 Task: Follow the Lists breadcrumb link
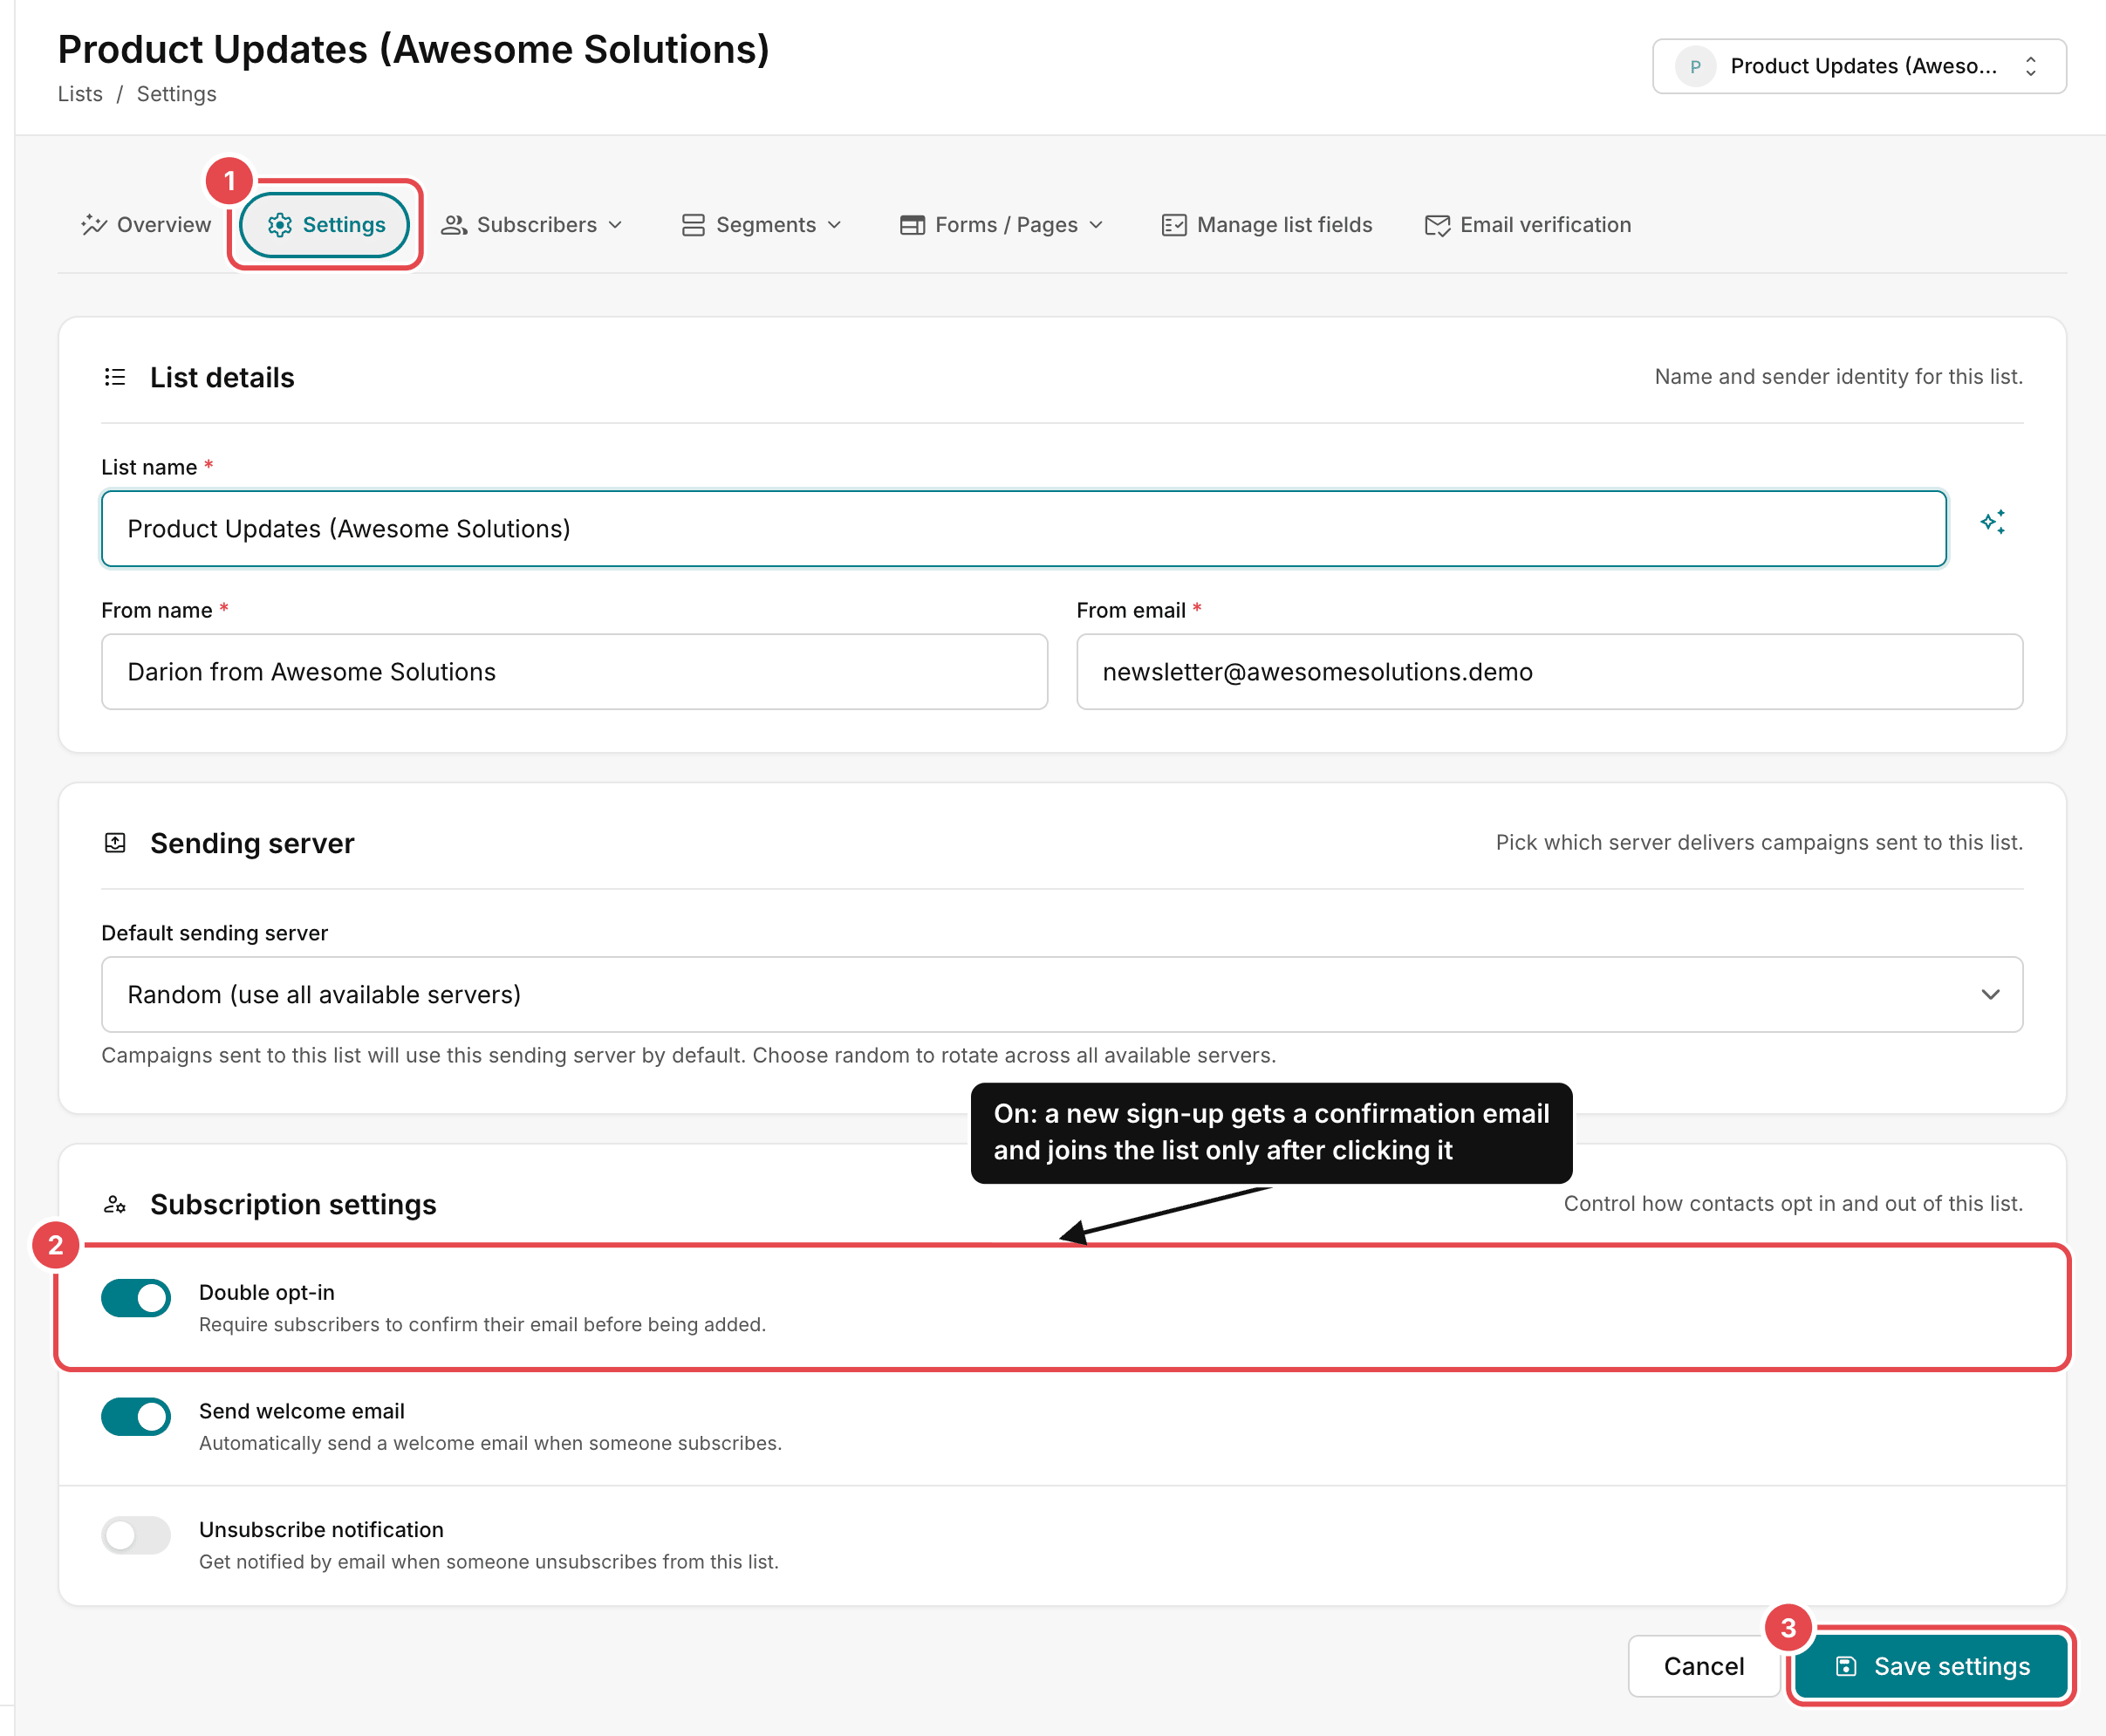click(x=80, y=94)
